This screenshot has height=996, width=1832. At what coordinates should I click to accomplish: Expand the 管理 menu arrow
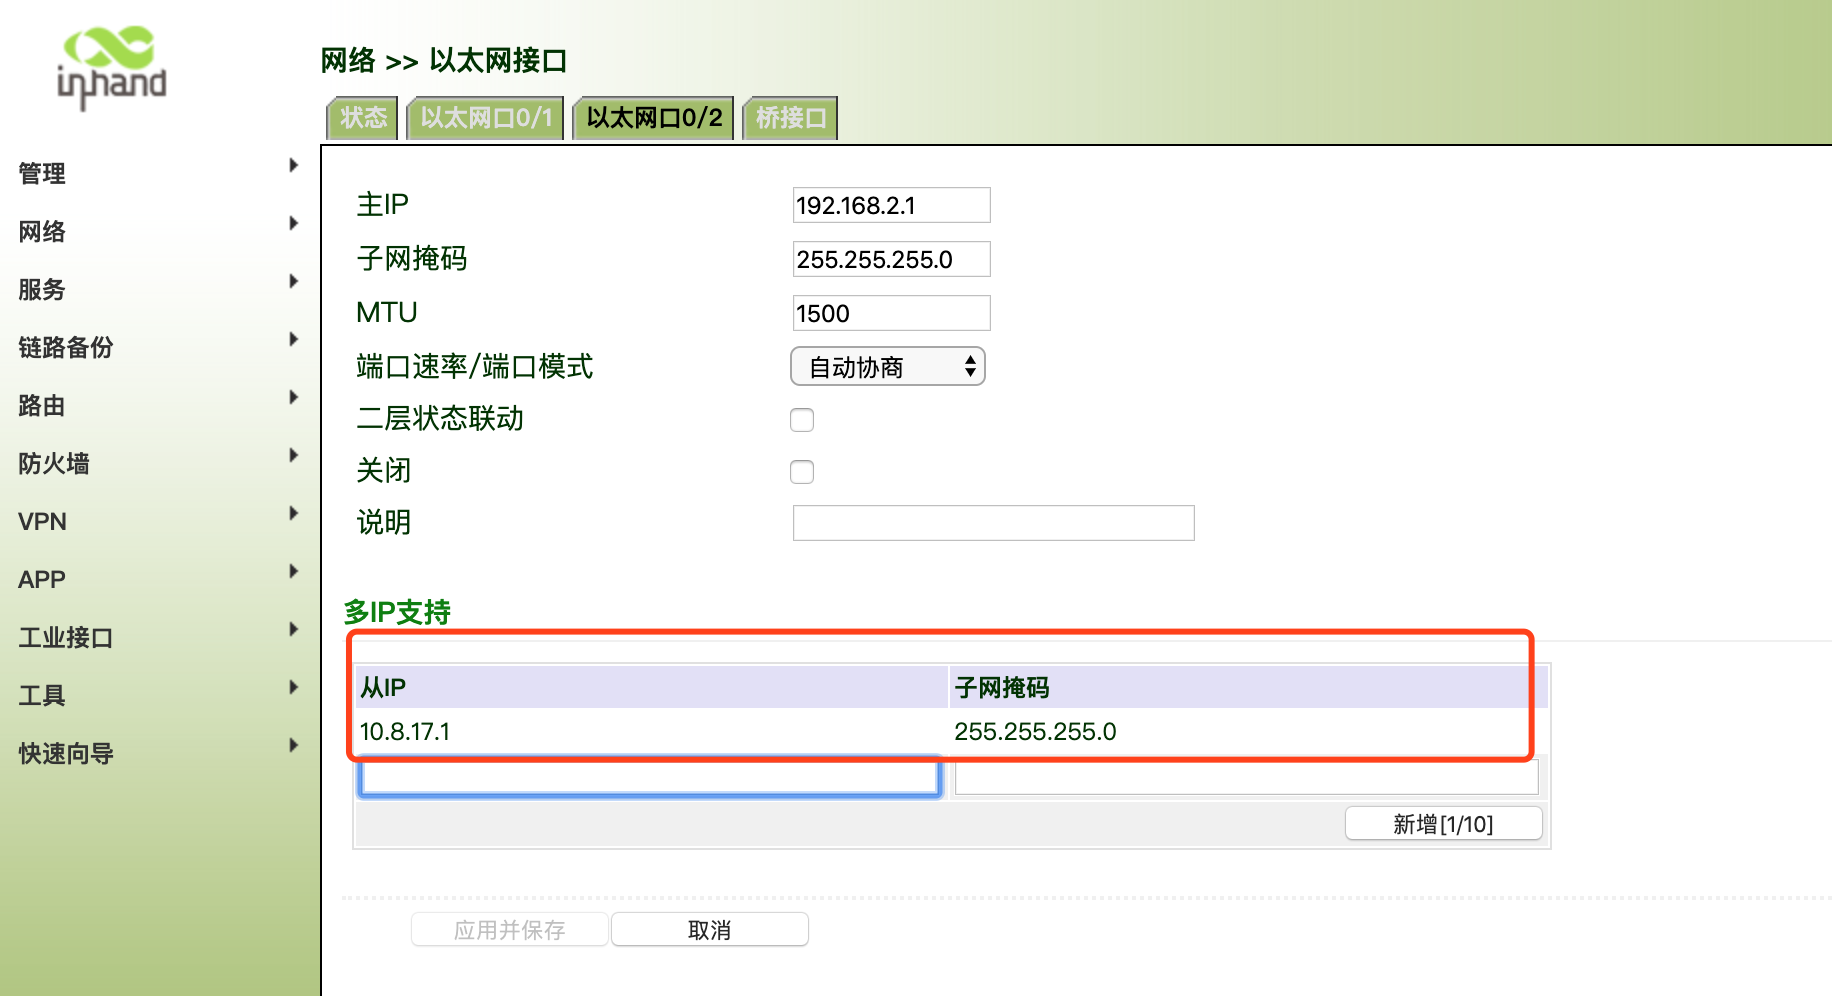(293, 165)
